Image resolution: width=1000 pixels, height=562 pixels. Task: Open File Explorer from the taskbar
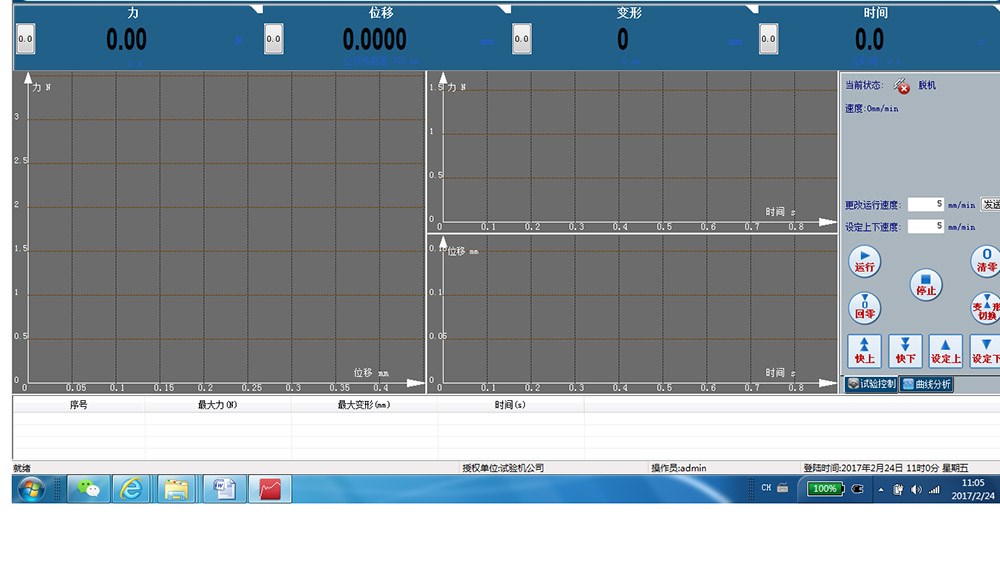(x=176, y=489)
